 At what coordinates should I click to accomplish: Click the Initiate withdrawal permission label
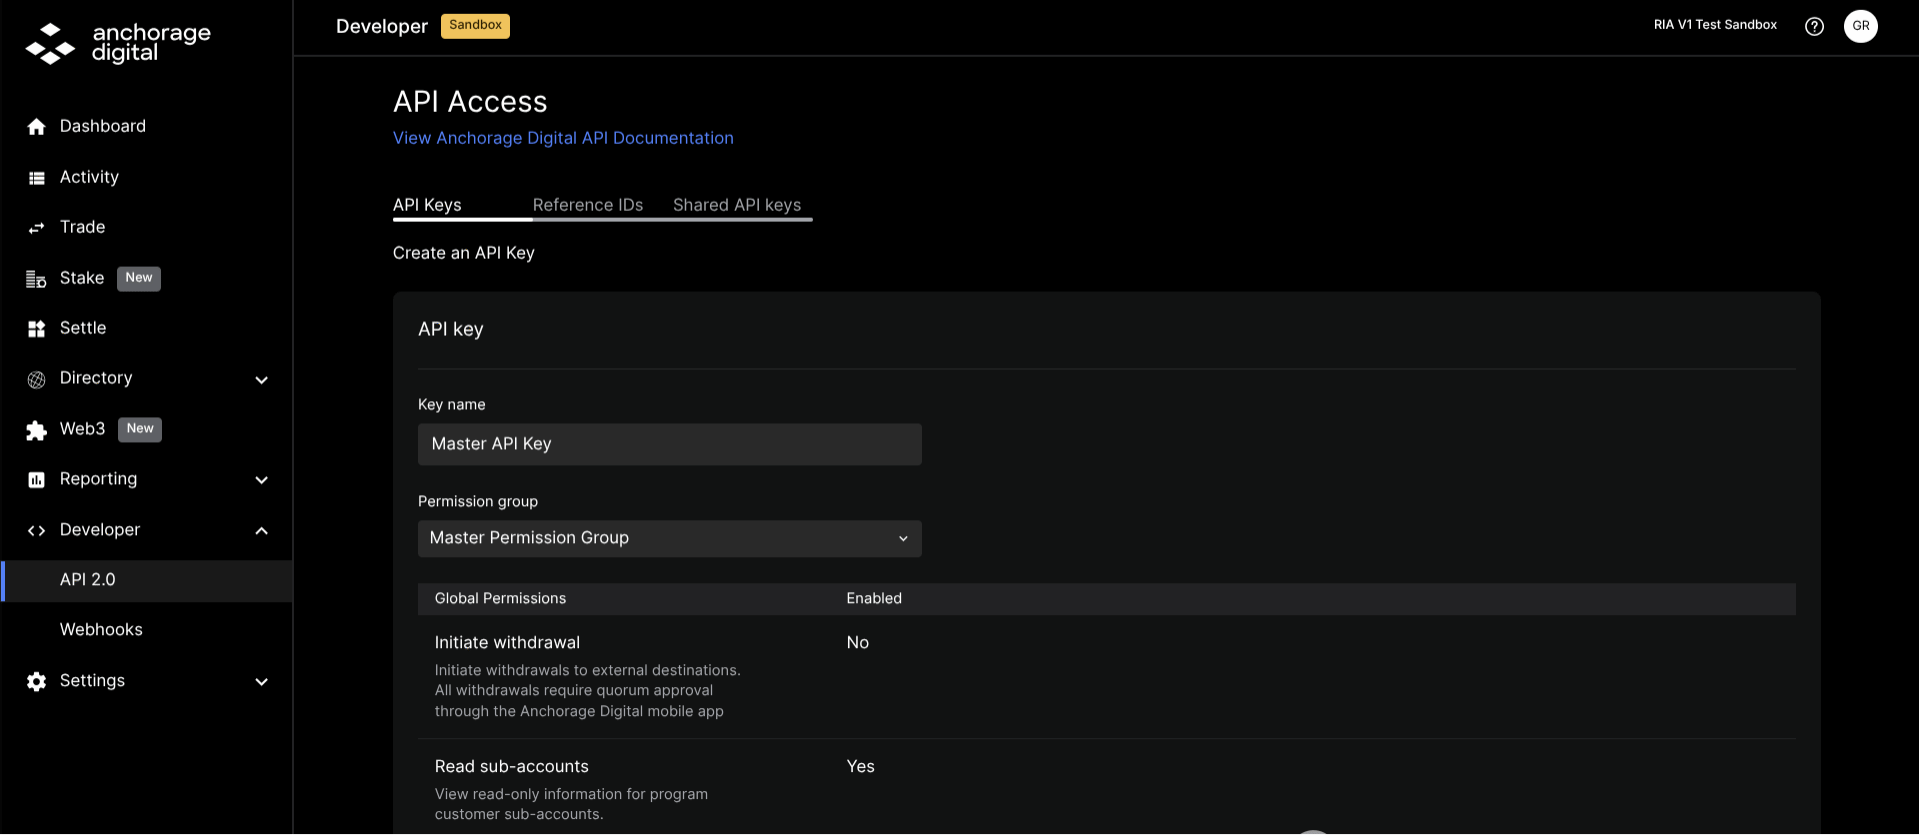(507, 643)
